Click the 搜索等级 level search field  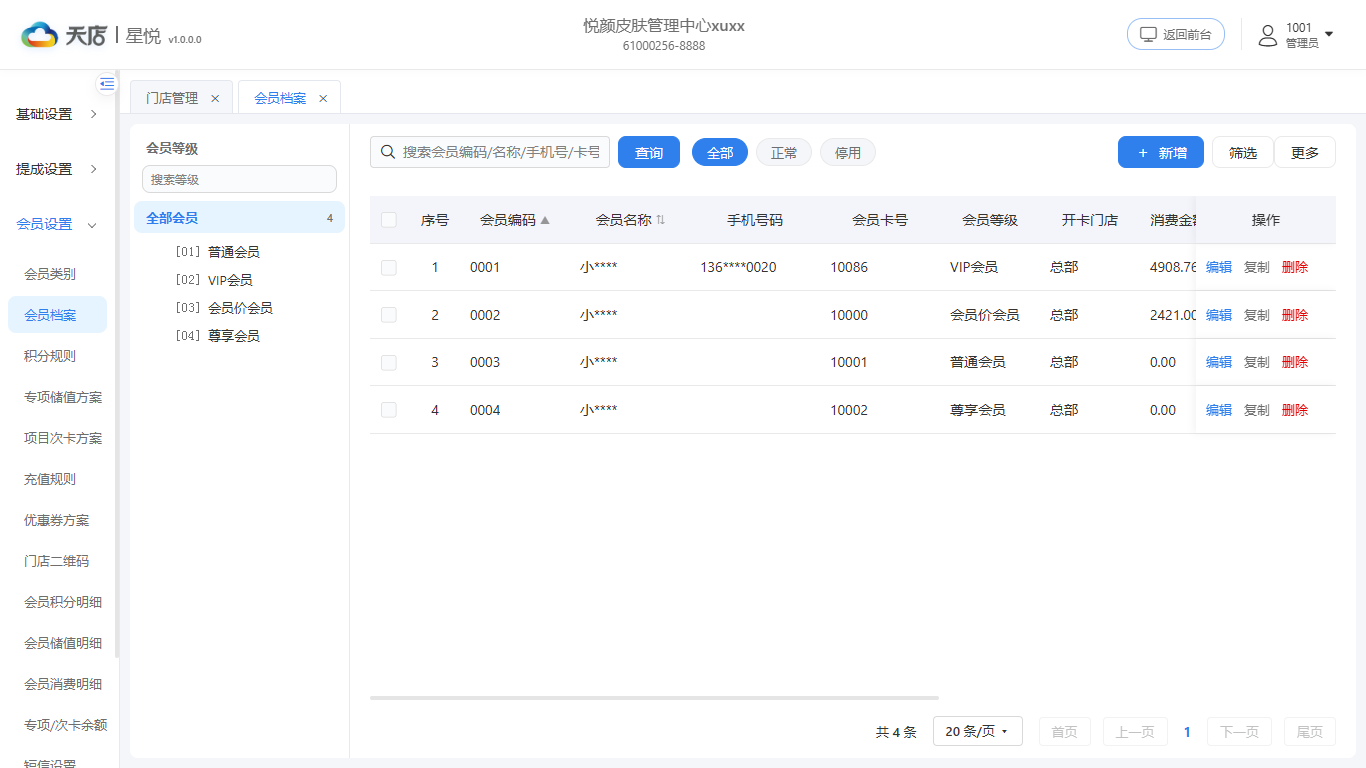(239, 179)
